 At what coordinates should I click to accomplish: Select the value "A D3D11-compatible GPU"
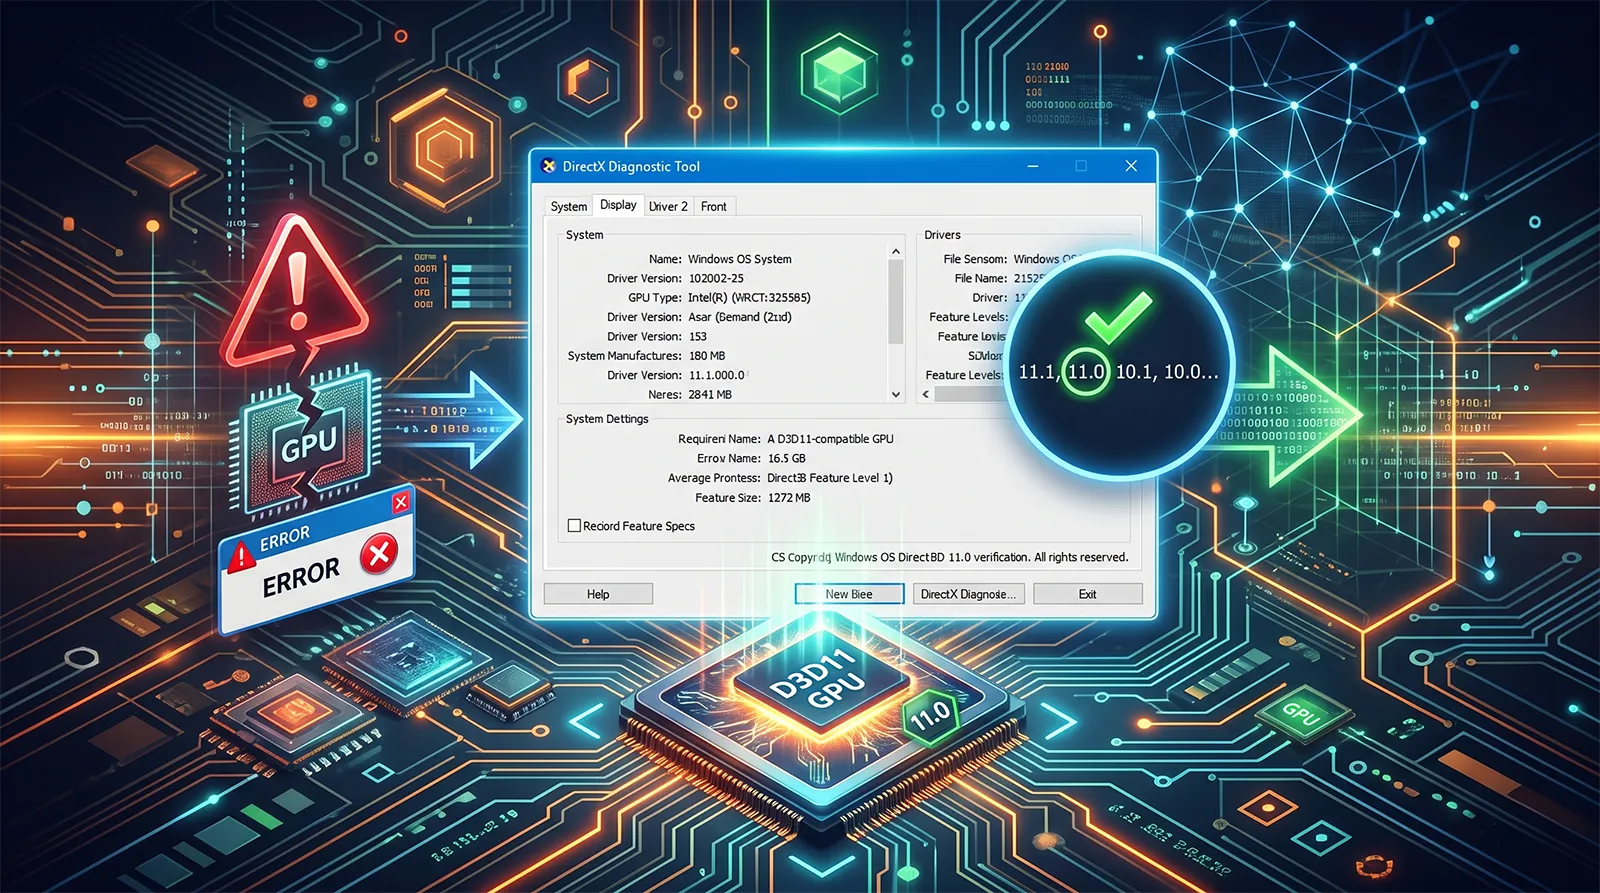[831, 439]
